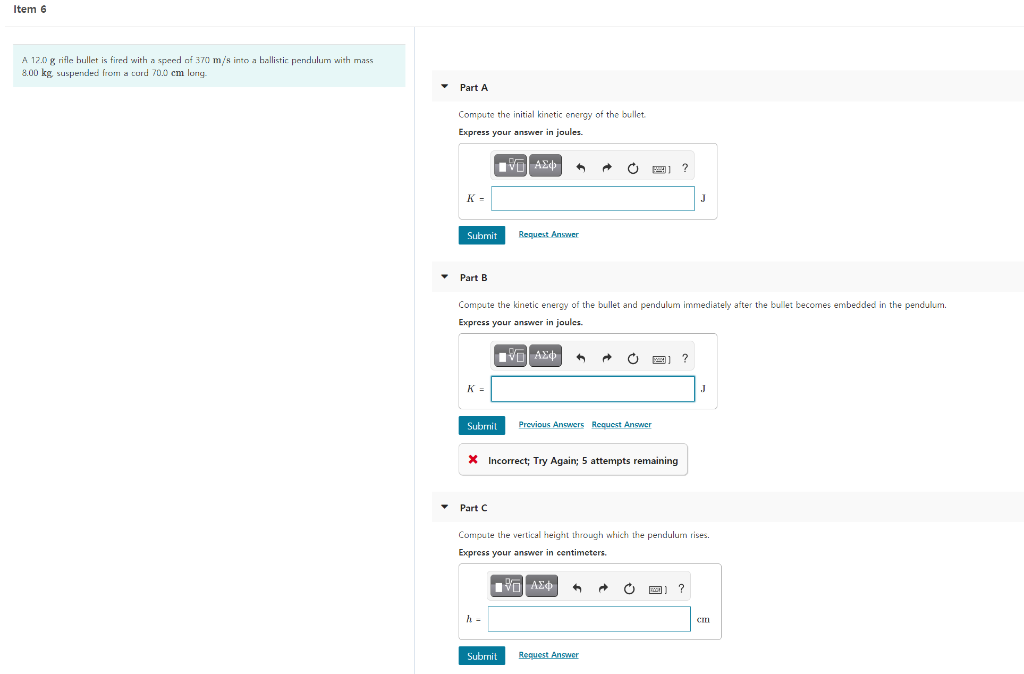The width and height of the screenshot is (1024, 674).
Task: Click the reset icon in Part B toolbar
Action: [x=633, y=359]
